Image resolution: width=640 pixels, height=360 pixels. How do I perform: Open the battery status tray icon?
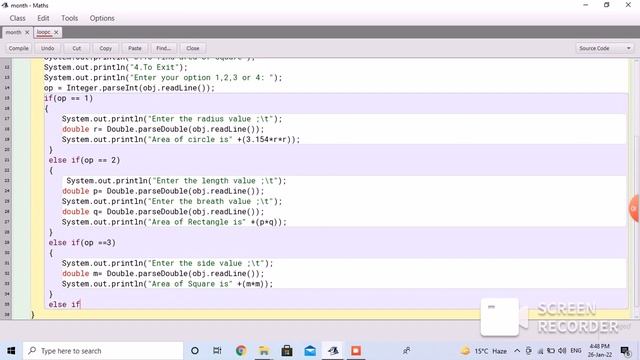pyautogui.click(x=551, y=351)
